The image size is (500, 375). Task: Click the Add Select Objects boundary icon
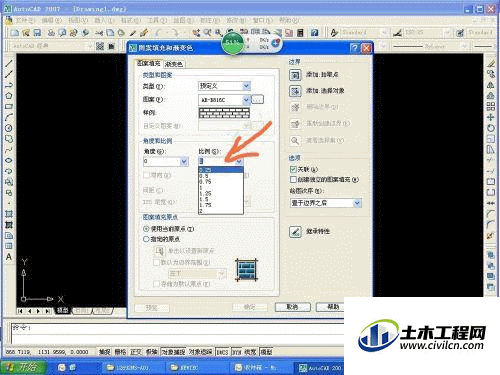pyautogui.click(x=295, y=91)
